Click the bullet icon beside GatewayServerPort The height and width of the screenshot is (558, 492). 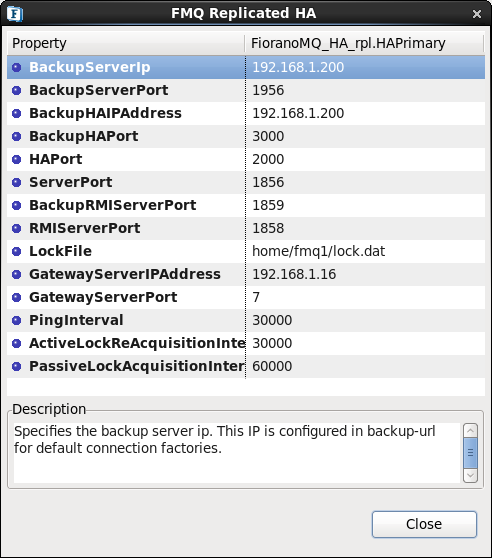[x=17, y=297]
